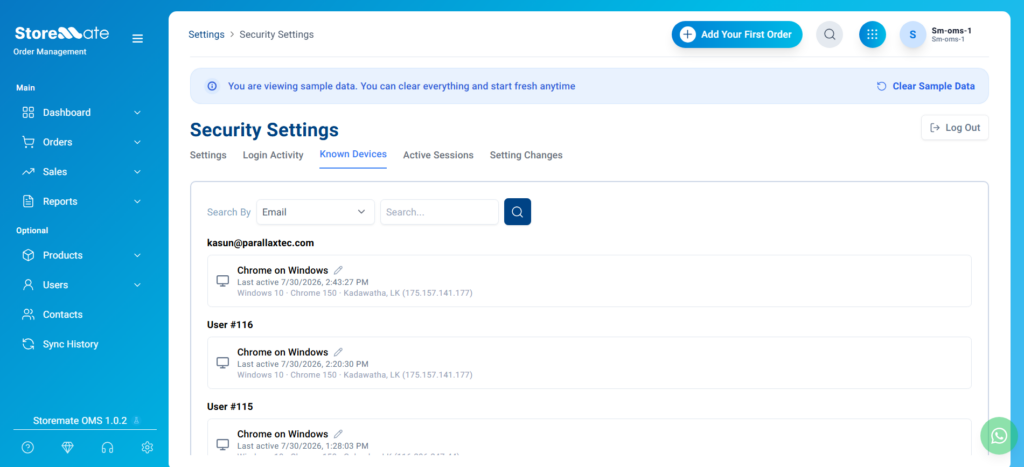This screenshot has width=1024, height=467.
Task: Click the Storemate logo
Action: (x=62, y=33)
